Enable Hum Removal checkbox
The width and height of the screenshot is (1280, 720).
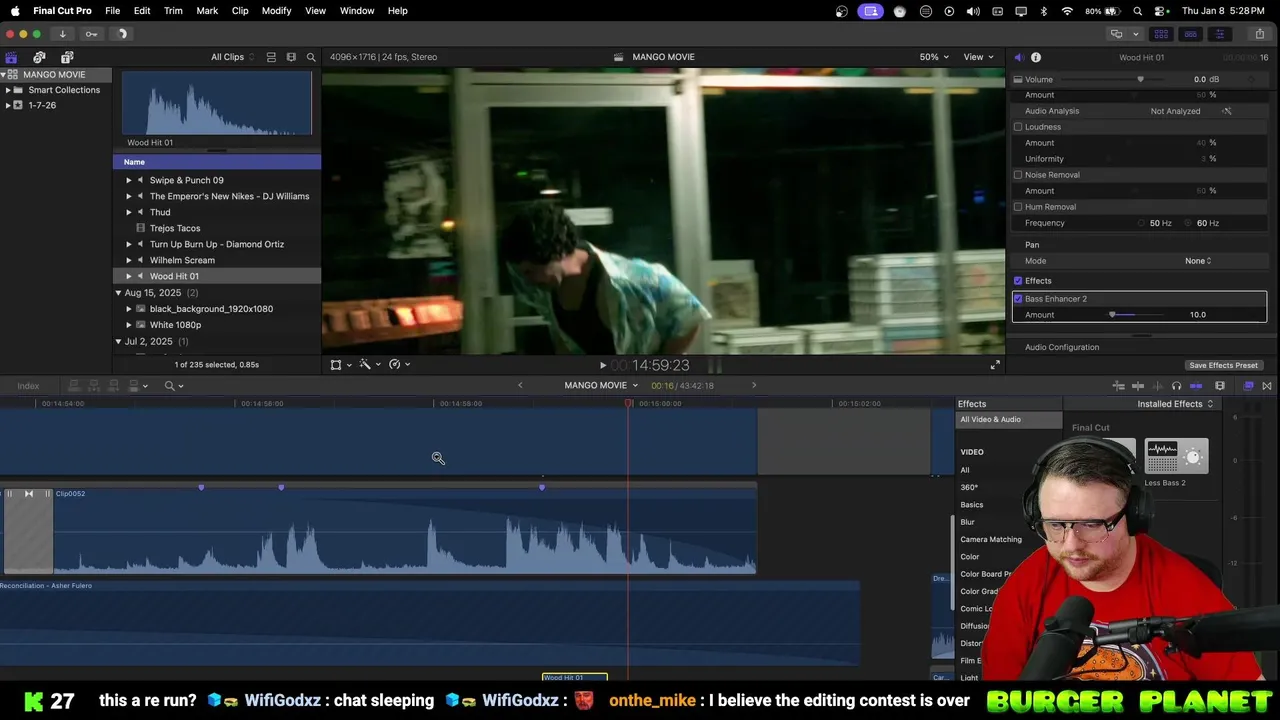[1018, 207]
